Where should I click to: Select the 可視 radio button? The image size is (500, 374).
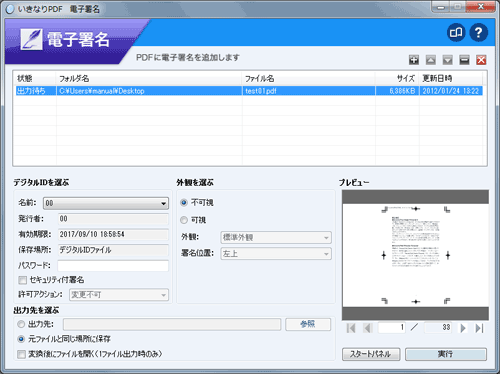tap(184, 220)
